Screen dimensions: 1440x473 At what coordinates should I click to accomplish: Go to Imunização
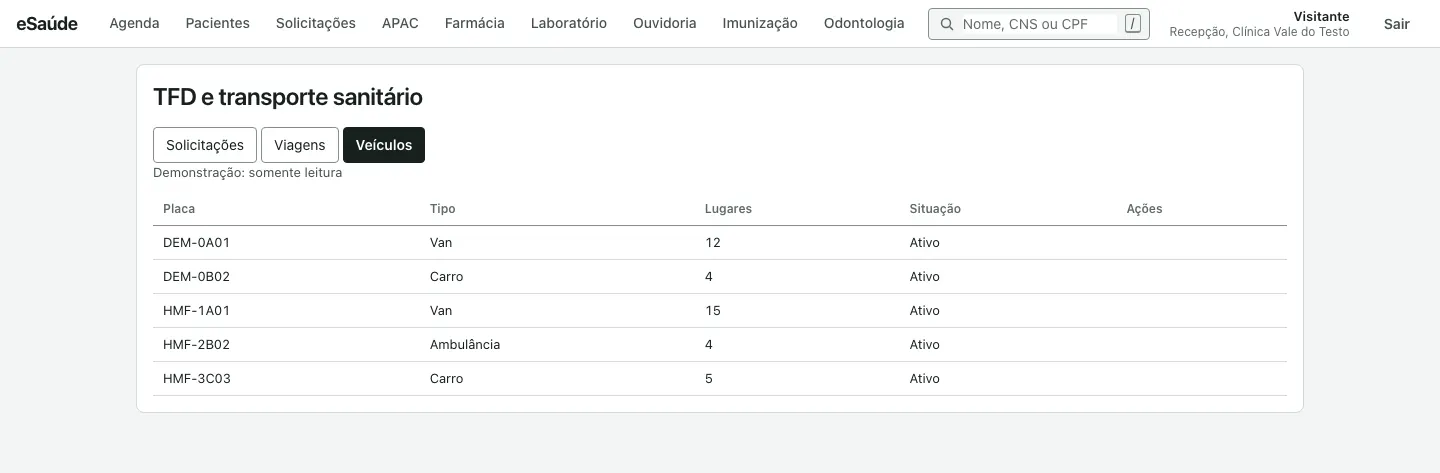pyautogui.click(x=760, y=23)
